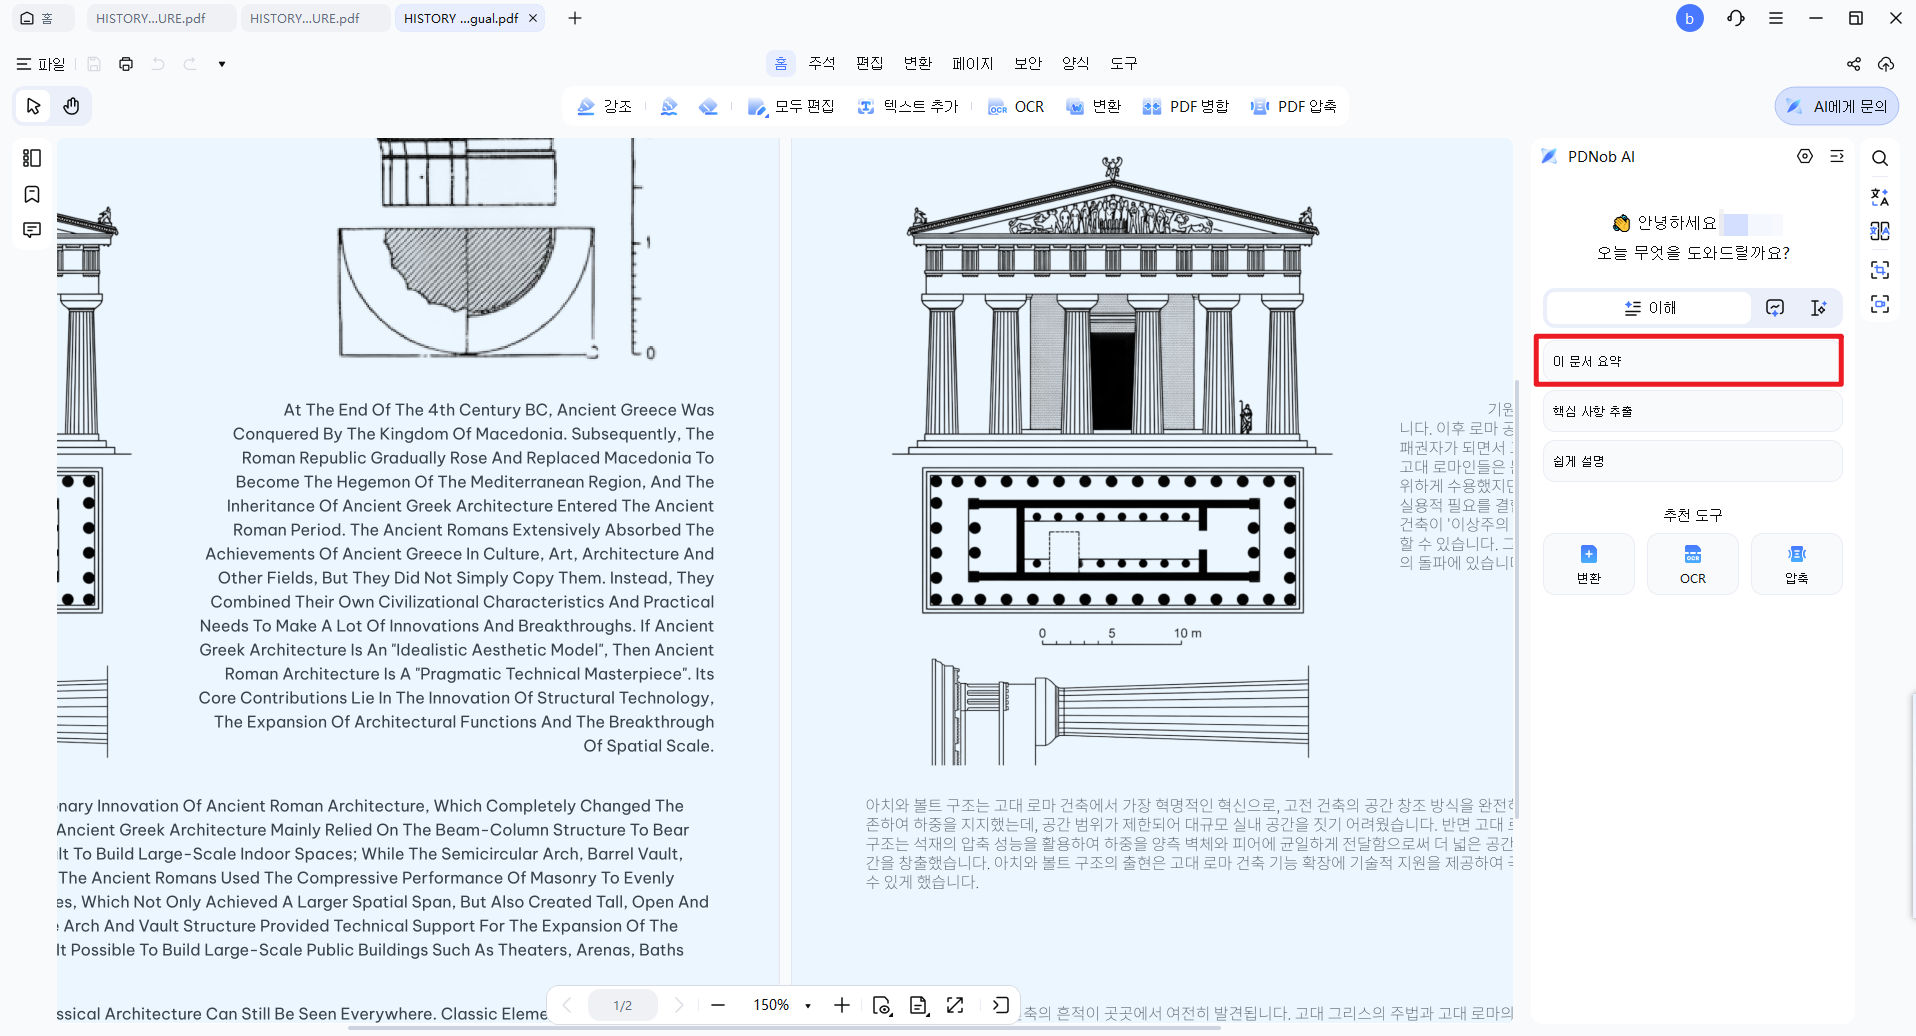Click 변환 convert in the main toolbar
The width and height of the screenshot is (1916, 1036).
(1094, 107)
